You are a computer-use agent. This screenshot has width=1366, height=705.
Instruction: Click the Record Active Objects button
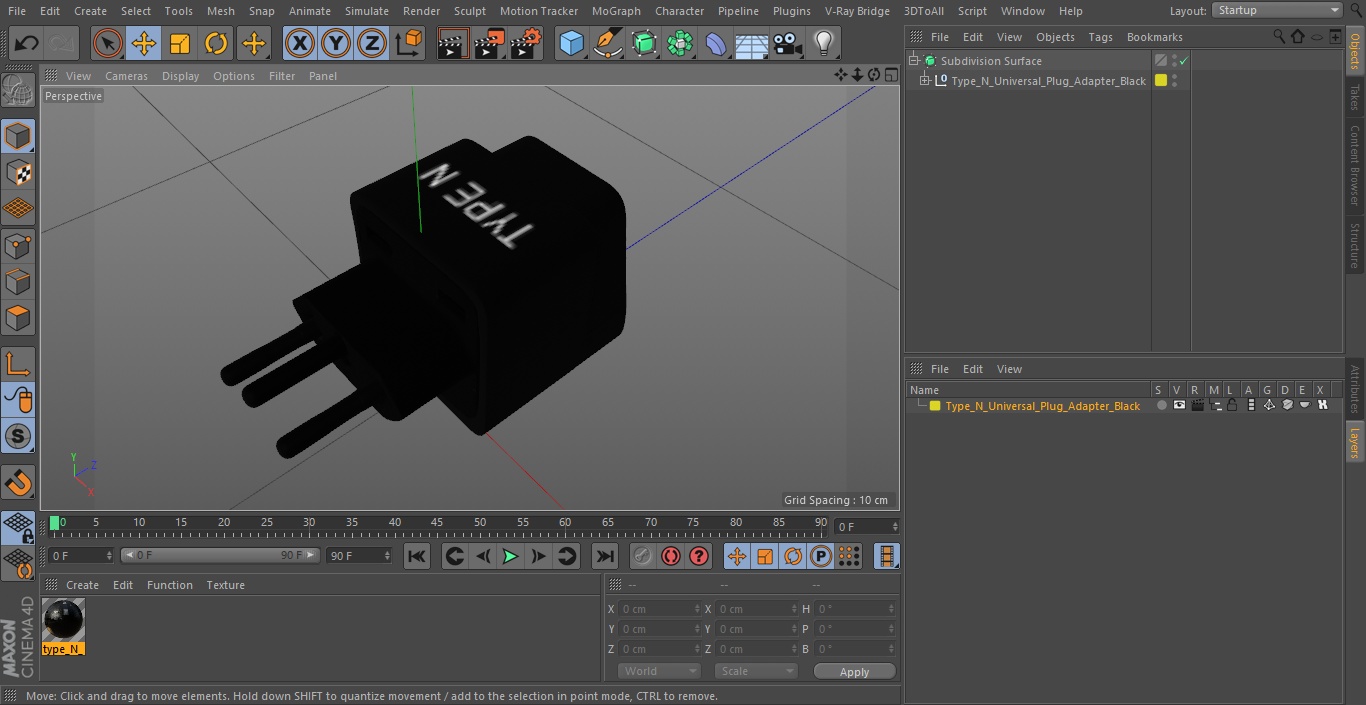click(x=642, y=556)
